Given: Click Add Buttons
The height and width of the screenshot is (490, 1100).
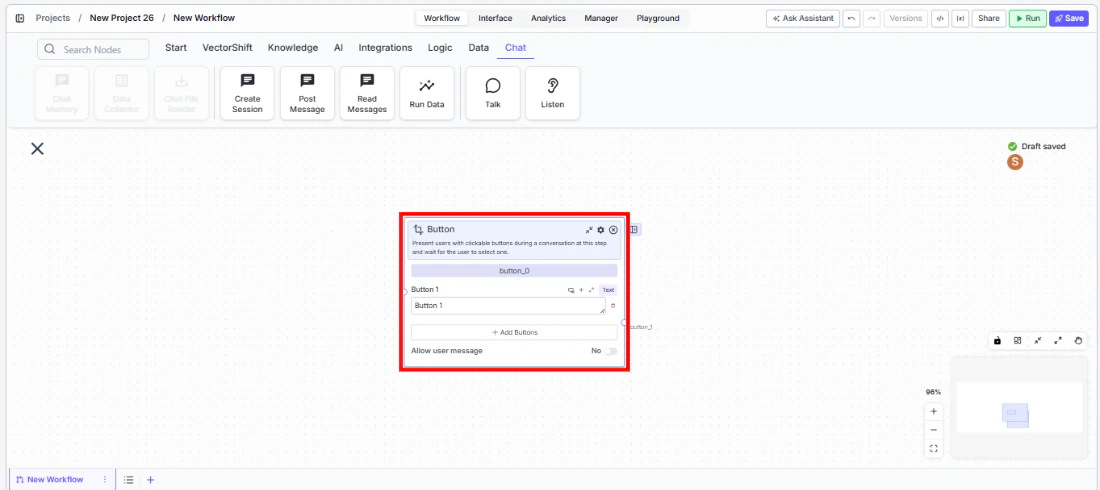Looking at the screenshot, I should click(514, 332).
